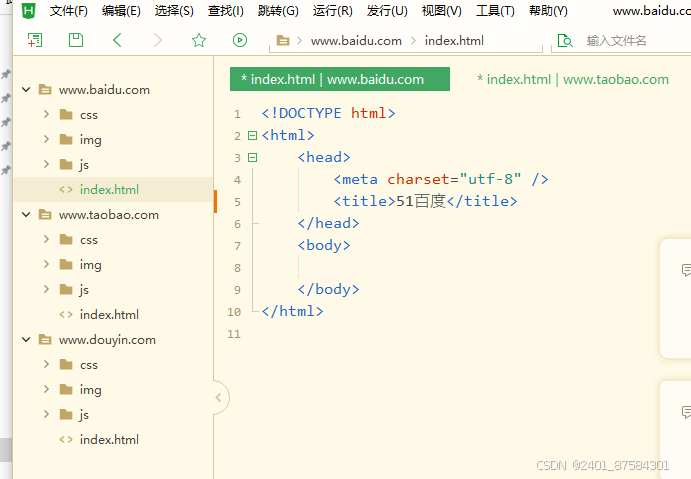Click www.baidu.com in the breadcrumb path
691x479 pixels.
tap(356, 41)
